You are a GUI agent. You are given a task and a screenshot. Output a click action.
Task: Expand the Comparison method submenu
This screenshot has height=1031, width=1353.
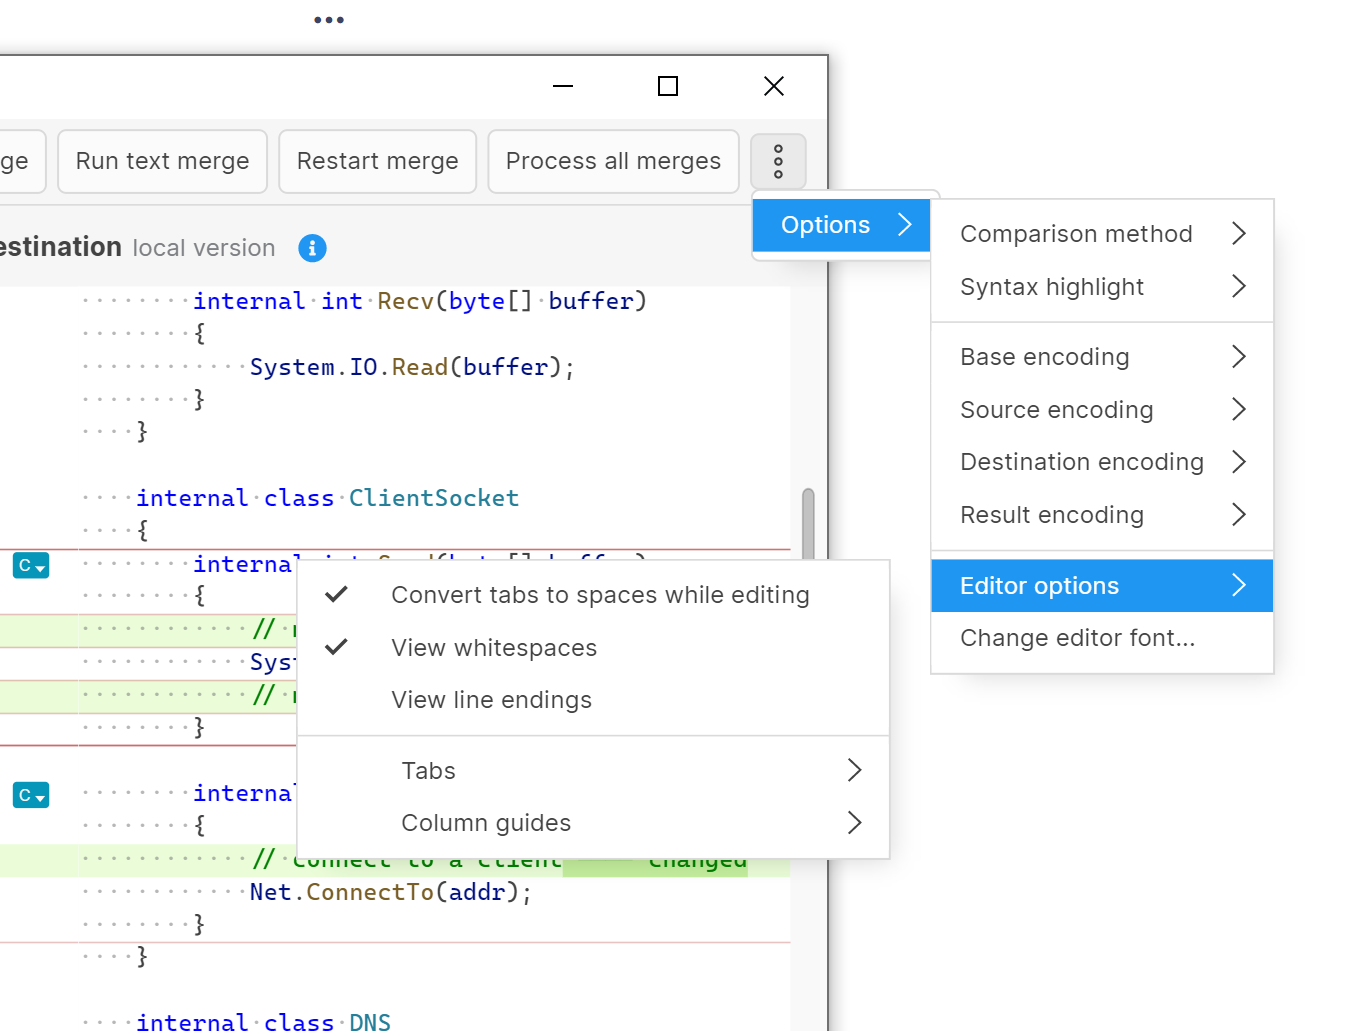point(1076,233)
